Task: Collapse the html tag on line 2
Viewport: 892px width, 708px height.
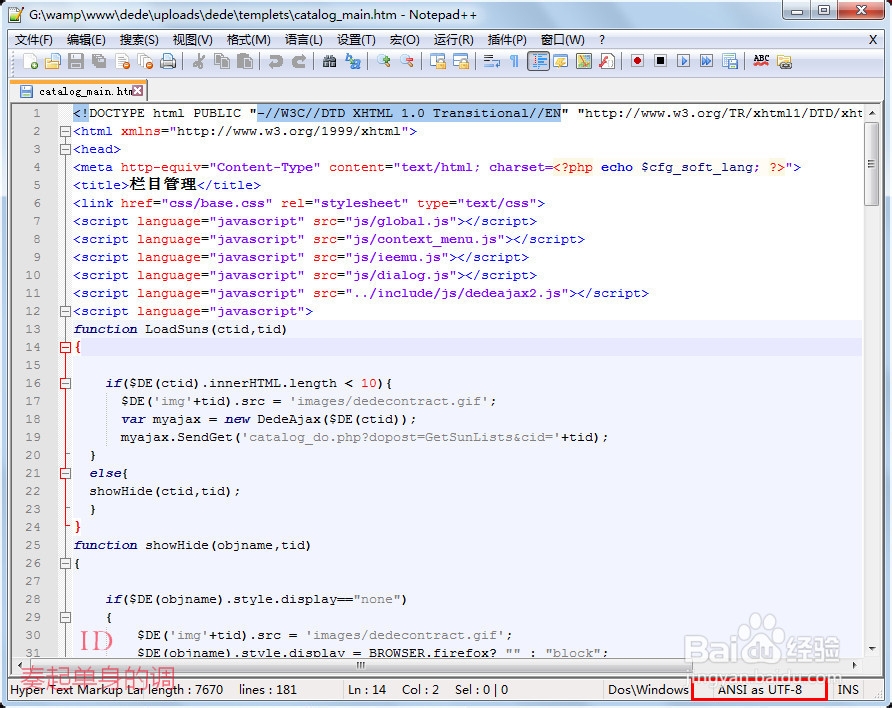Action: (65, 131)
